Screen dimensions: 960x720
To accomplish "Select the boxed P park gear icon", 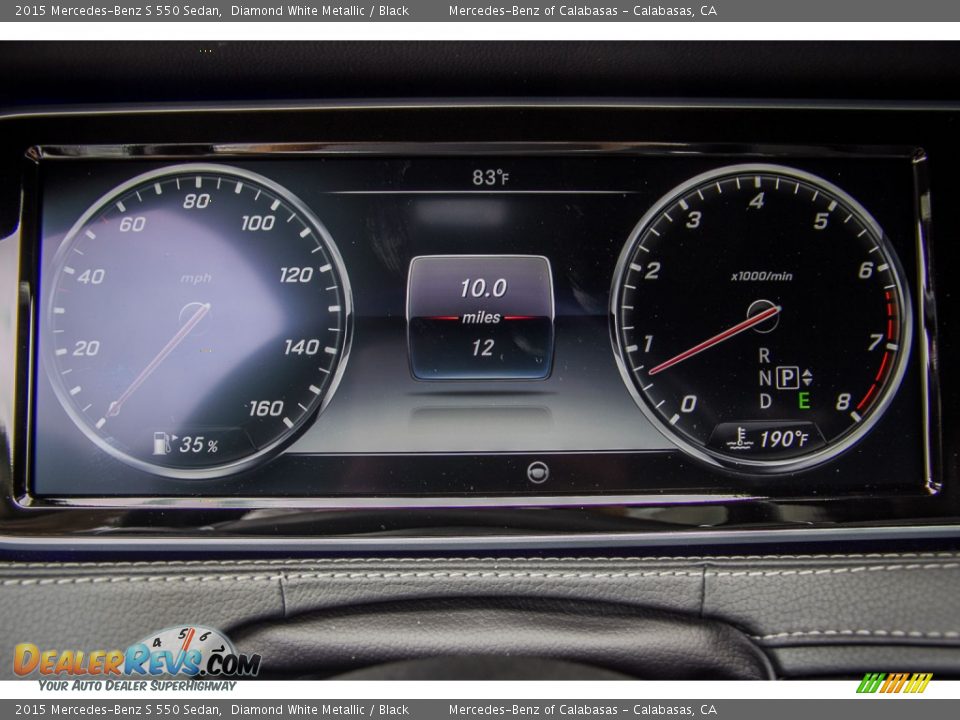I will coord(787,375).
